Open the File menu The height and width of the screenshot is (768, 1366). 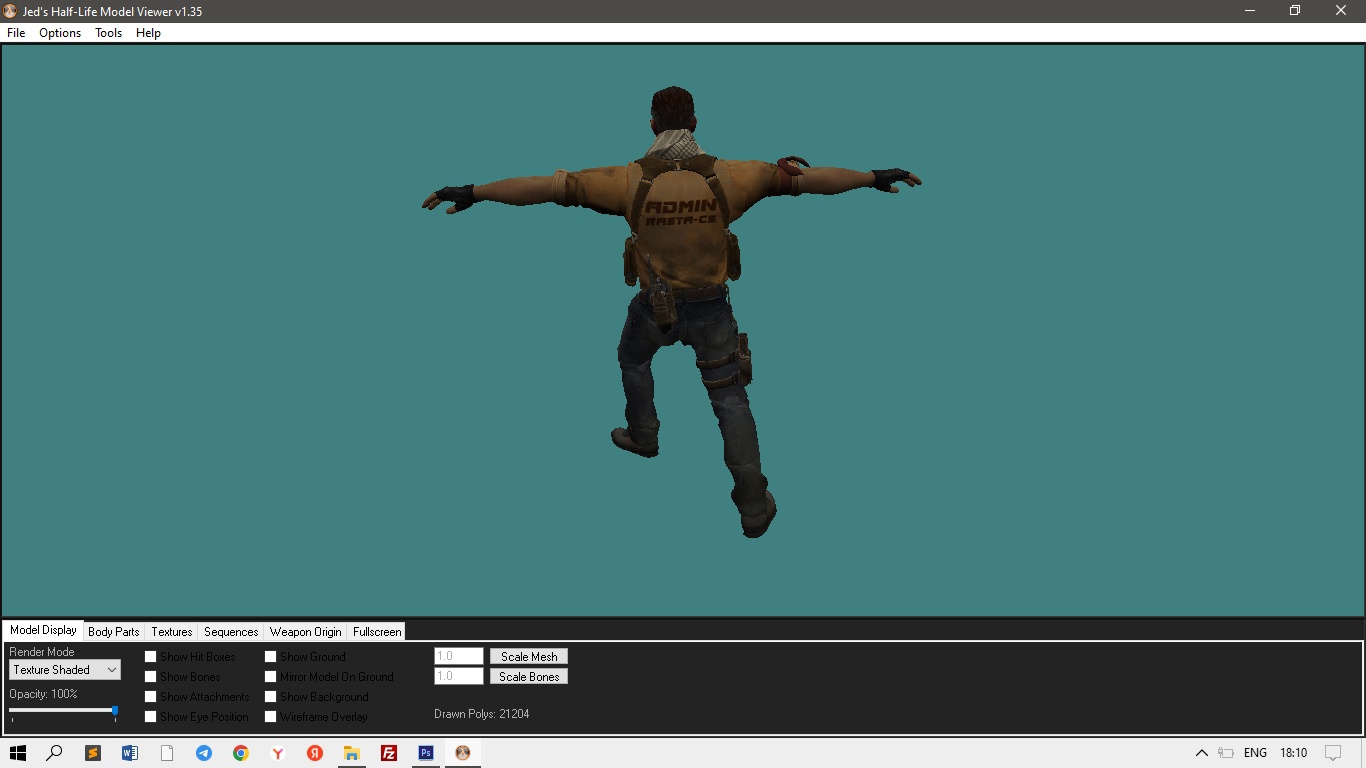(16, 33)
